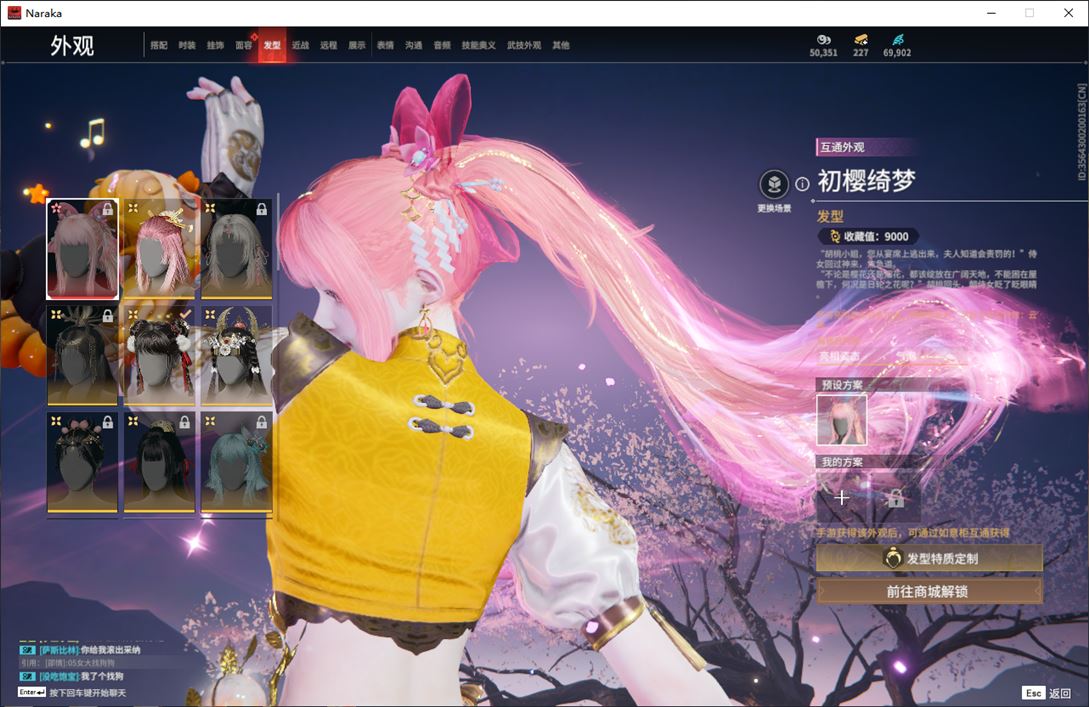Switch to the 武技外观 tab
Image resolution: width=1089 pixels, height=707 pixels.
[524, 45]
